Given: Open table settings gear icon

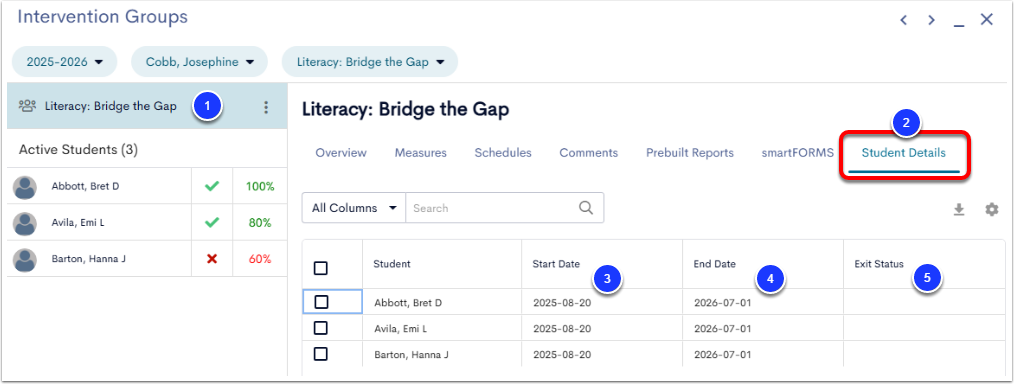Looking at the screenshot, I should (x=991, y=209).
